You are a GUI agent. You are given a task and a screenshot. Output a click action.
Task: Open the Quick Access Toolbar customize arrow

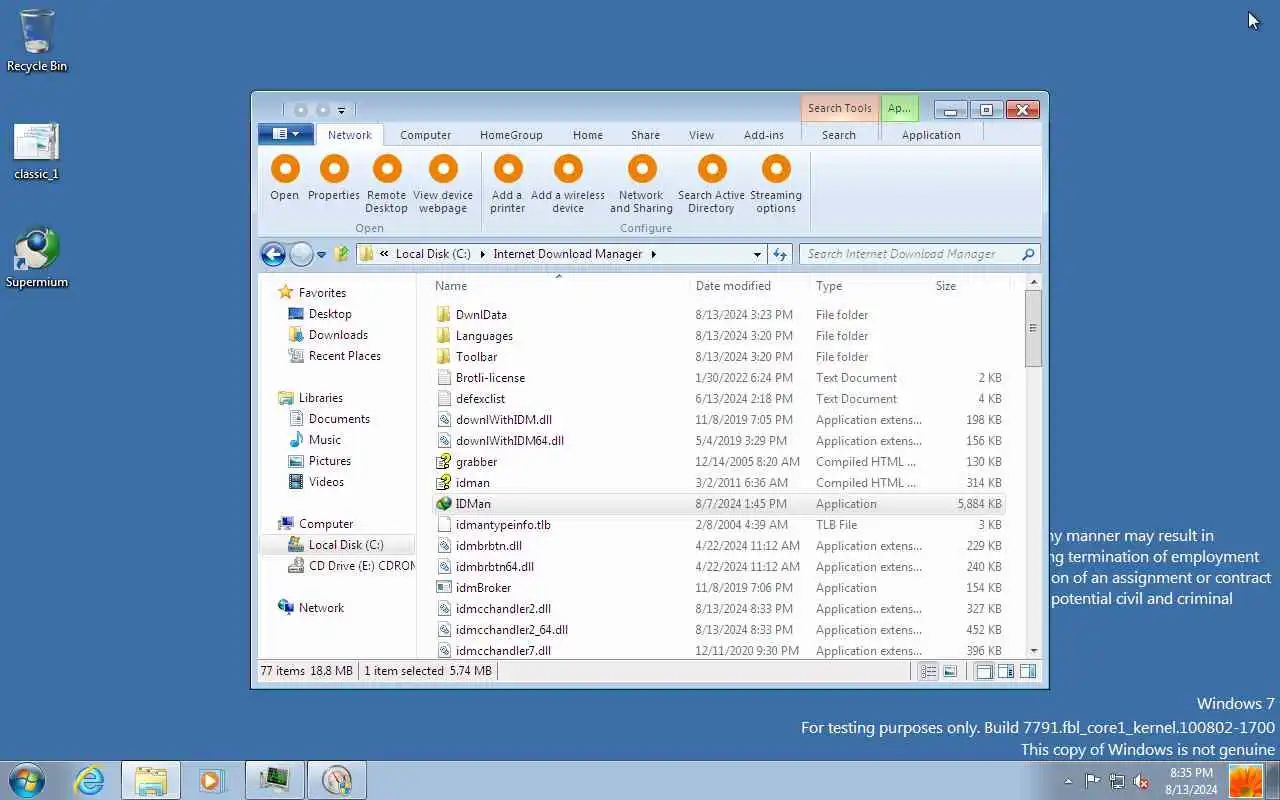(341, 110)
